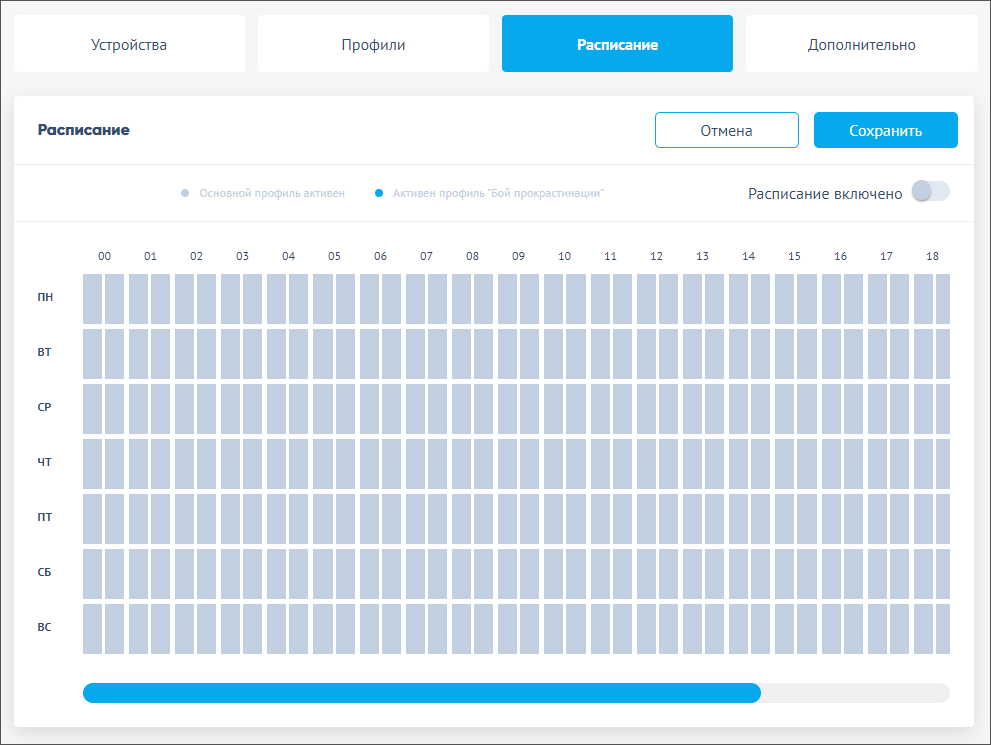Click the blue Бой прокрастинации legend dot
This screenshot has height=745, width=991.
click(x=378, y=193)
